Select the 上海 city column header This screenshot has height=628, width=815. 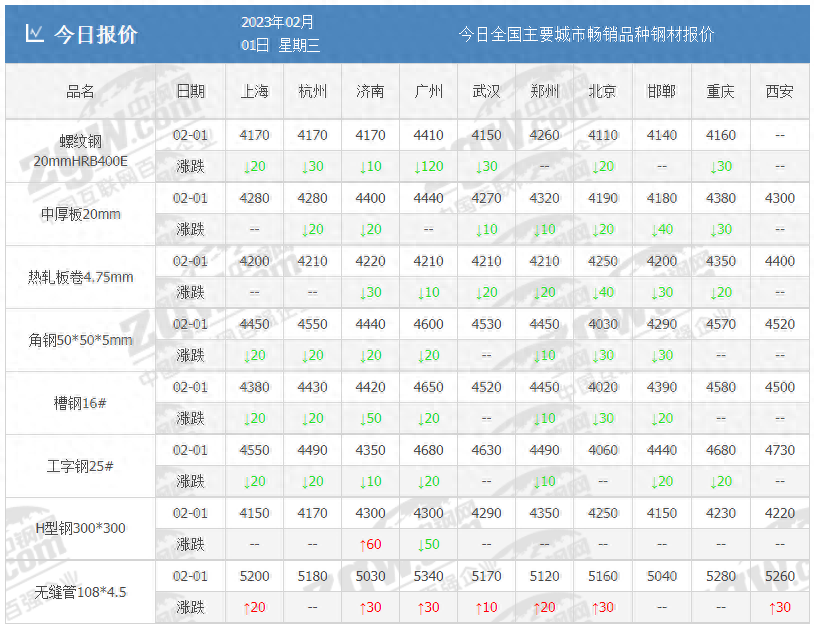[x=254, y=91]
